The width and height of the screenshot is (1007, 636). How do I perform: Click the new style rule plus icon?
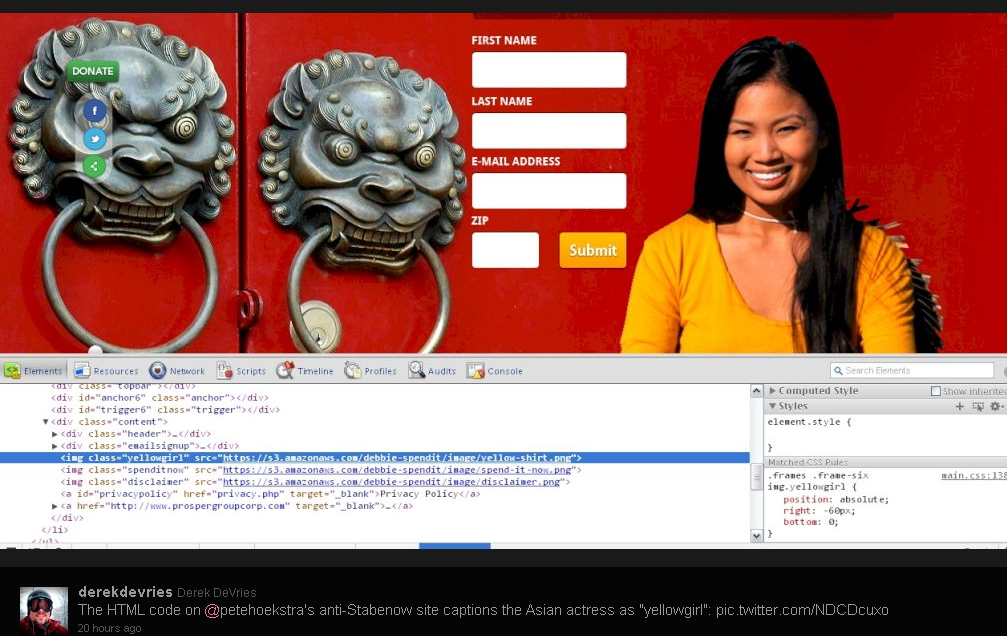tap(959, 406)
